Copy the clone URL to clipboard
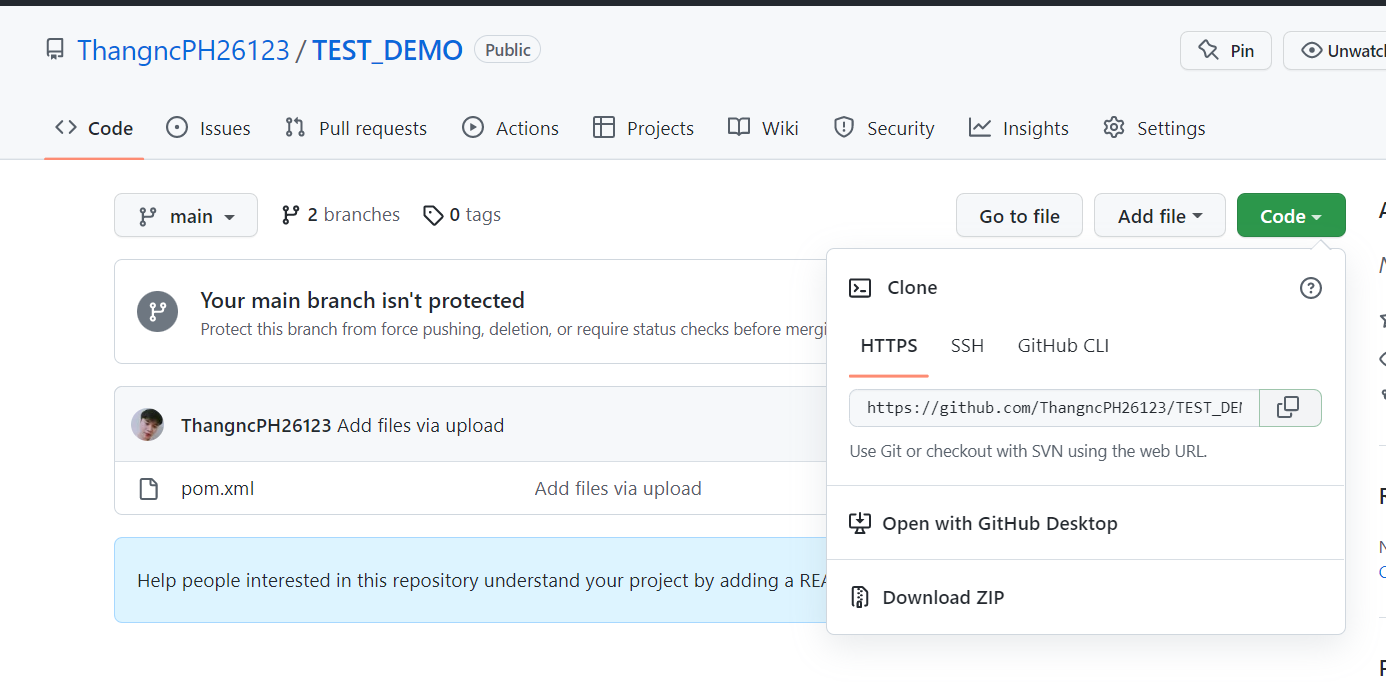Image resolution: width=1386 pixels, height=682 pixels. [x=1290, y=408]
